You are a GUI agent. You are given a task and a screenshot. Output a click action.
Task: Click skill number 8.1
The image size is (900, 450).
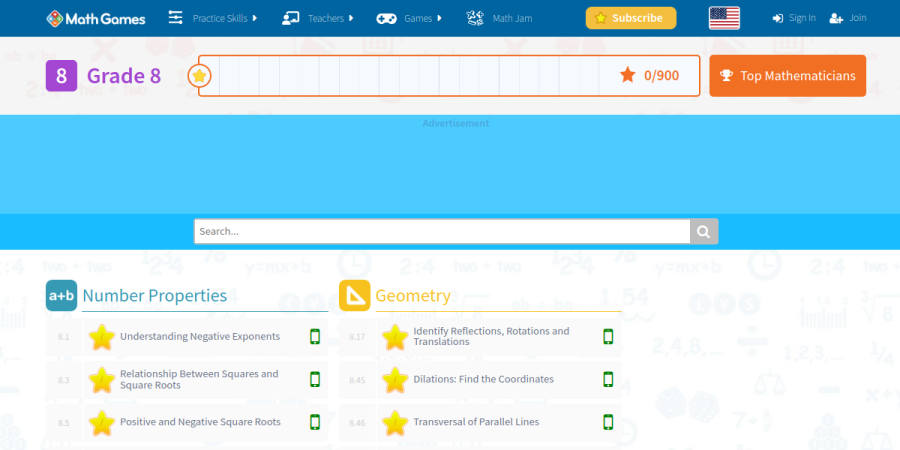[x=64, y=337]
